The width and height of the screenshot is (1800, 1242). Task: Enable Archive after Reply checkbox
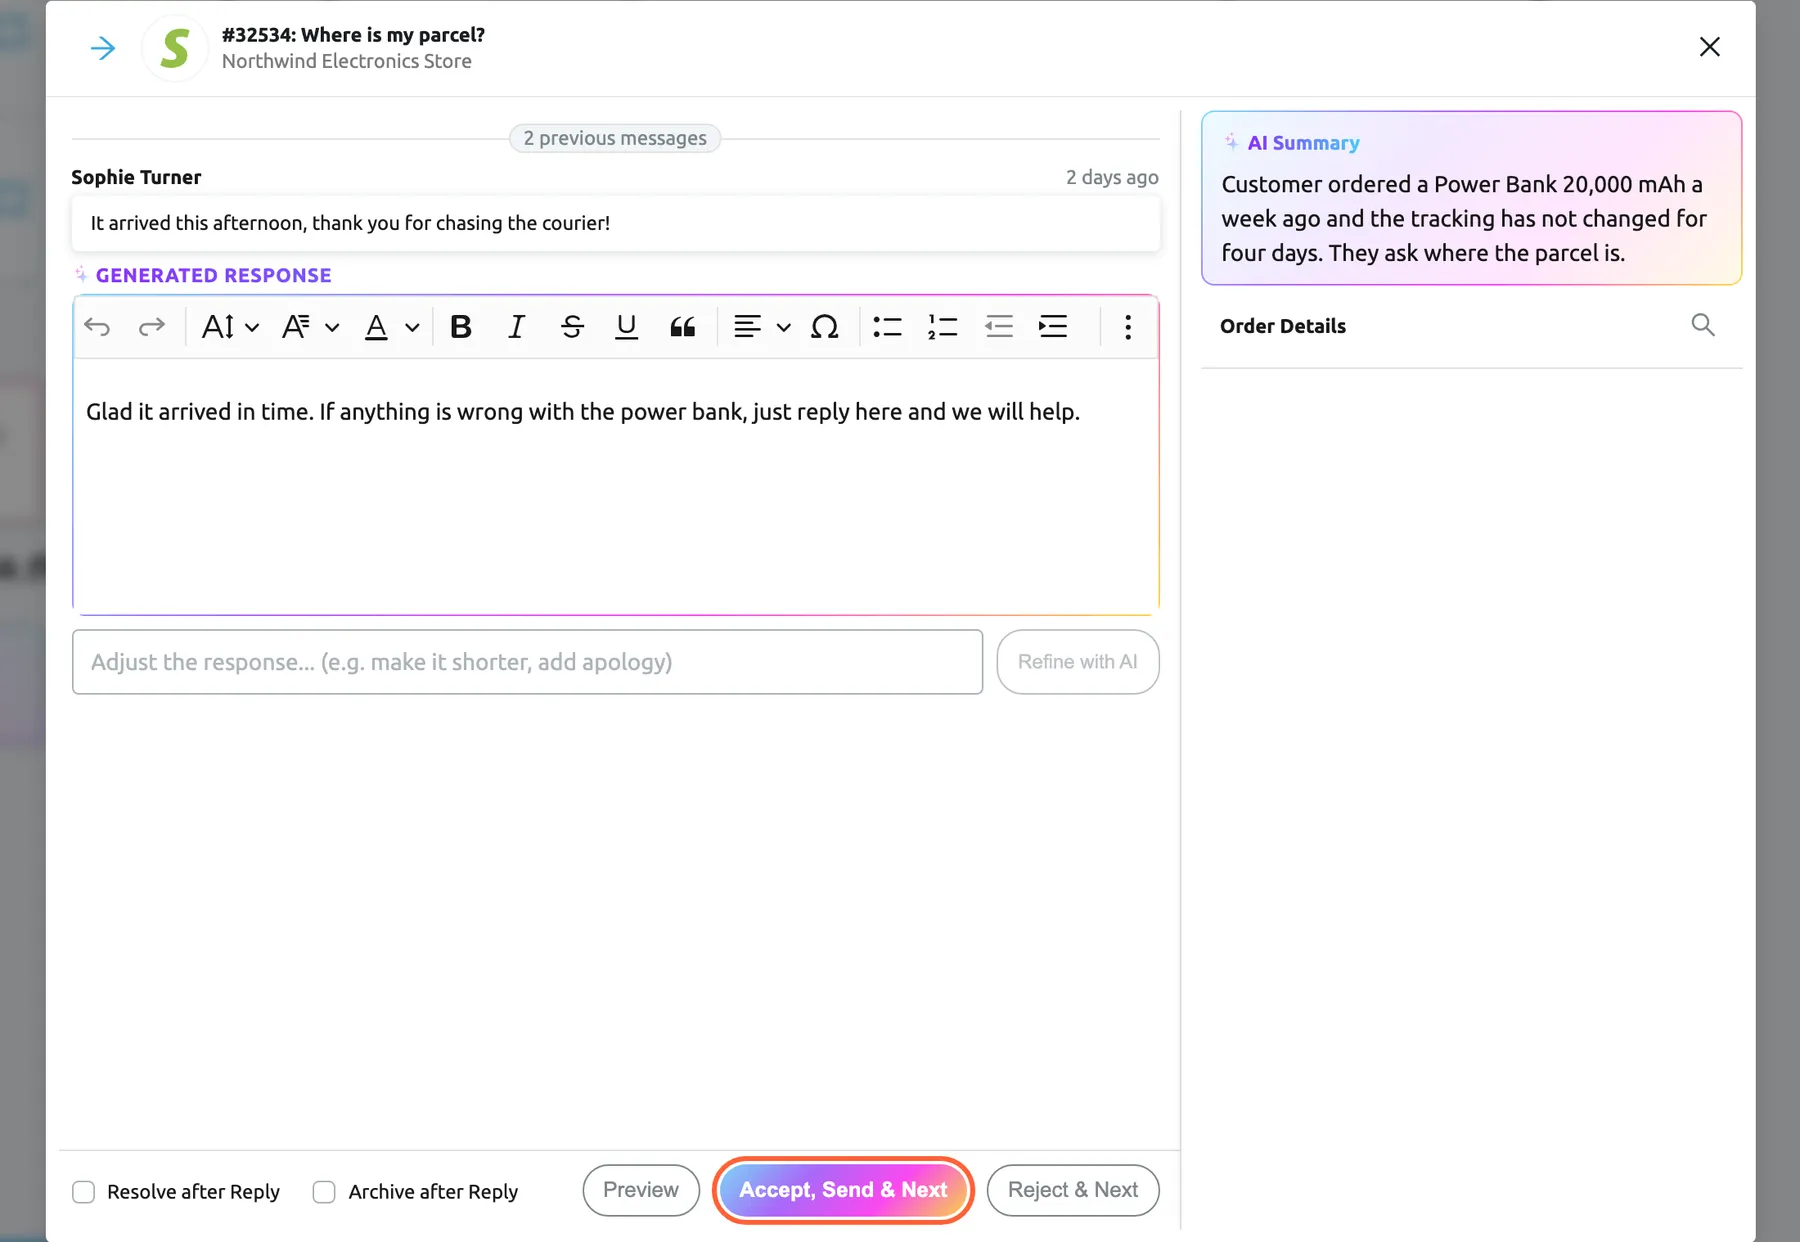[x=324, y=1192]
